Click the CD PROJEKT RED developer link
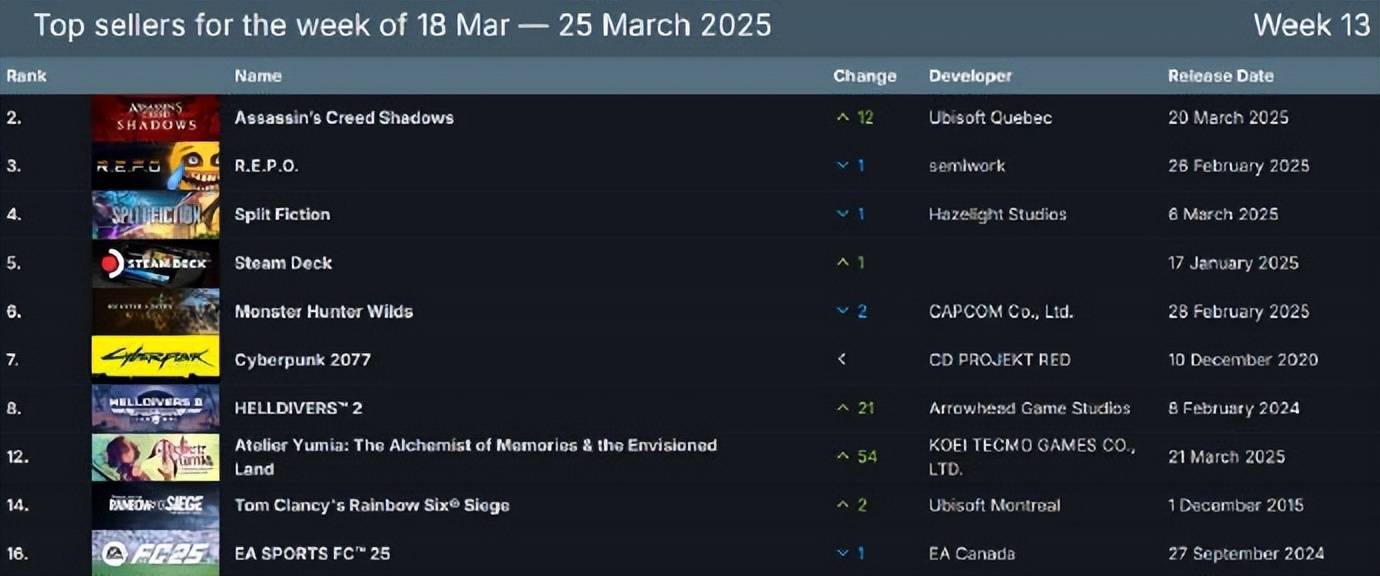The height and width of the screenshot is (576, 1380). [x=1001, y=360]
